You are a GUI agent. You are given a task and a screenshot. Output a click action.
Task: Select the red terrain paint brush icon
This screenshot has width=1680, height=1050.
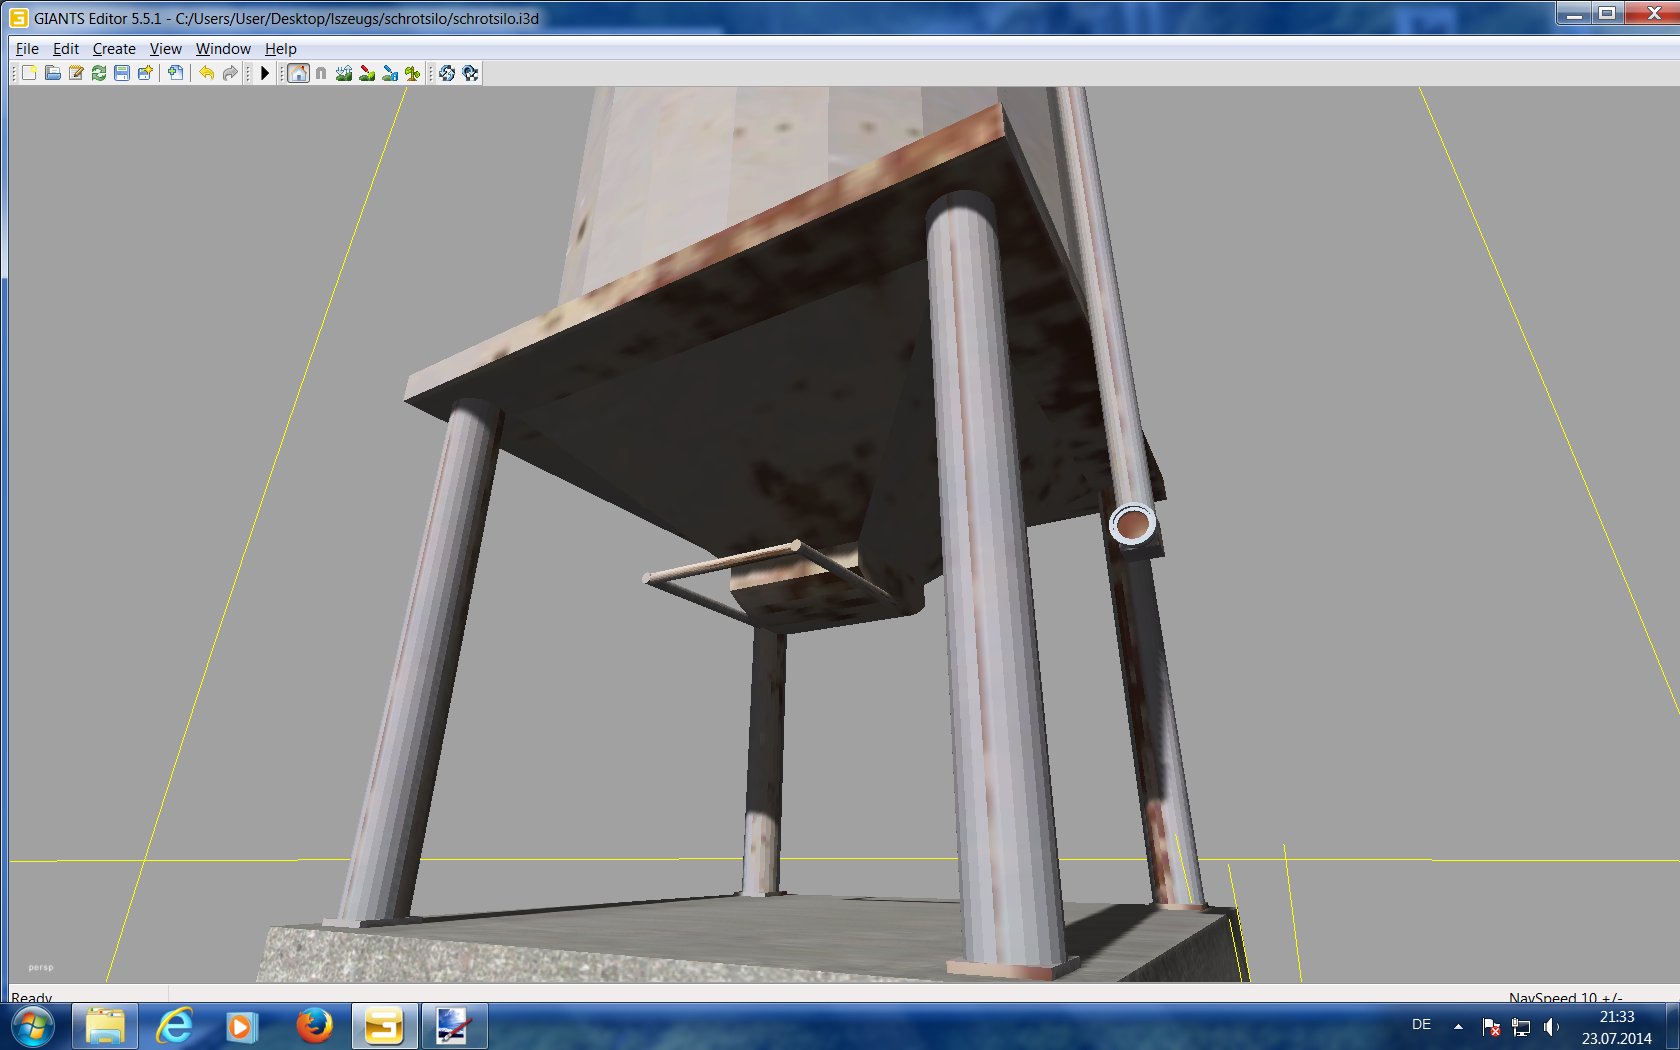pos(367,73)
